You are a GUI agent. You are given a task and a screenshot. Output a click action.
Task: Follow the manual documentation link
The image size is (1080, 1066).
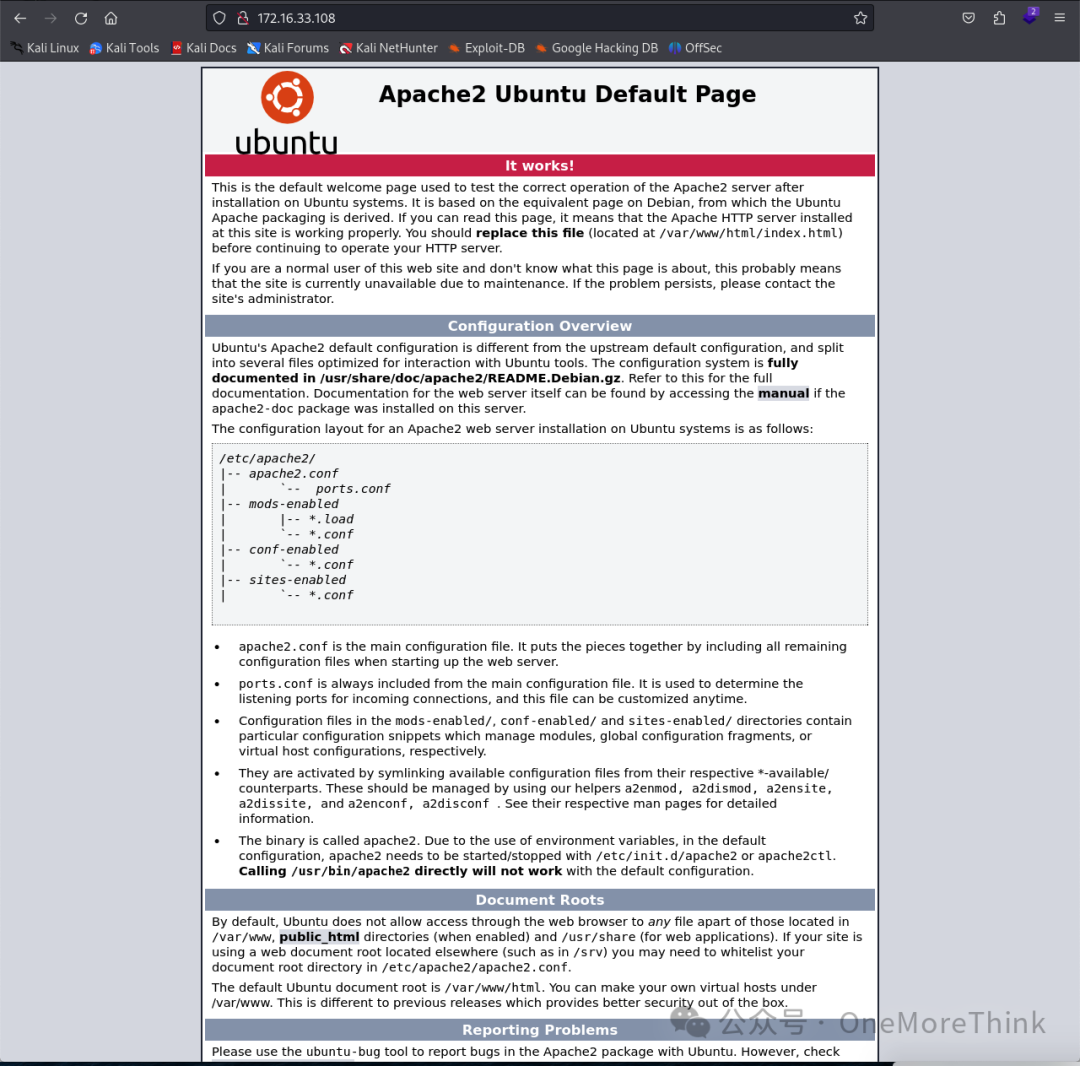783,393
